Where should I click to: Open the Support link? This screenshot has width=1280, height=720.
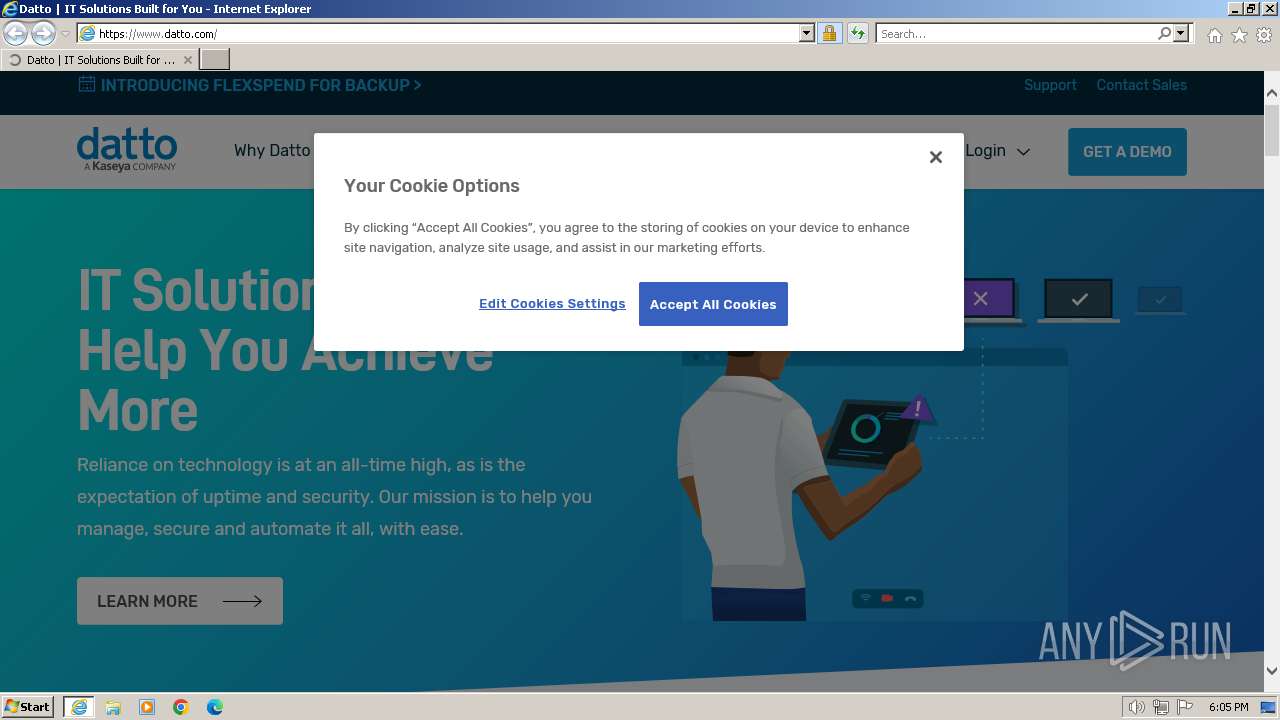[1050, 85]
